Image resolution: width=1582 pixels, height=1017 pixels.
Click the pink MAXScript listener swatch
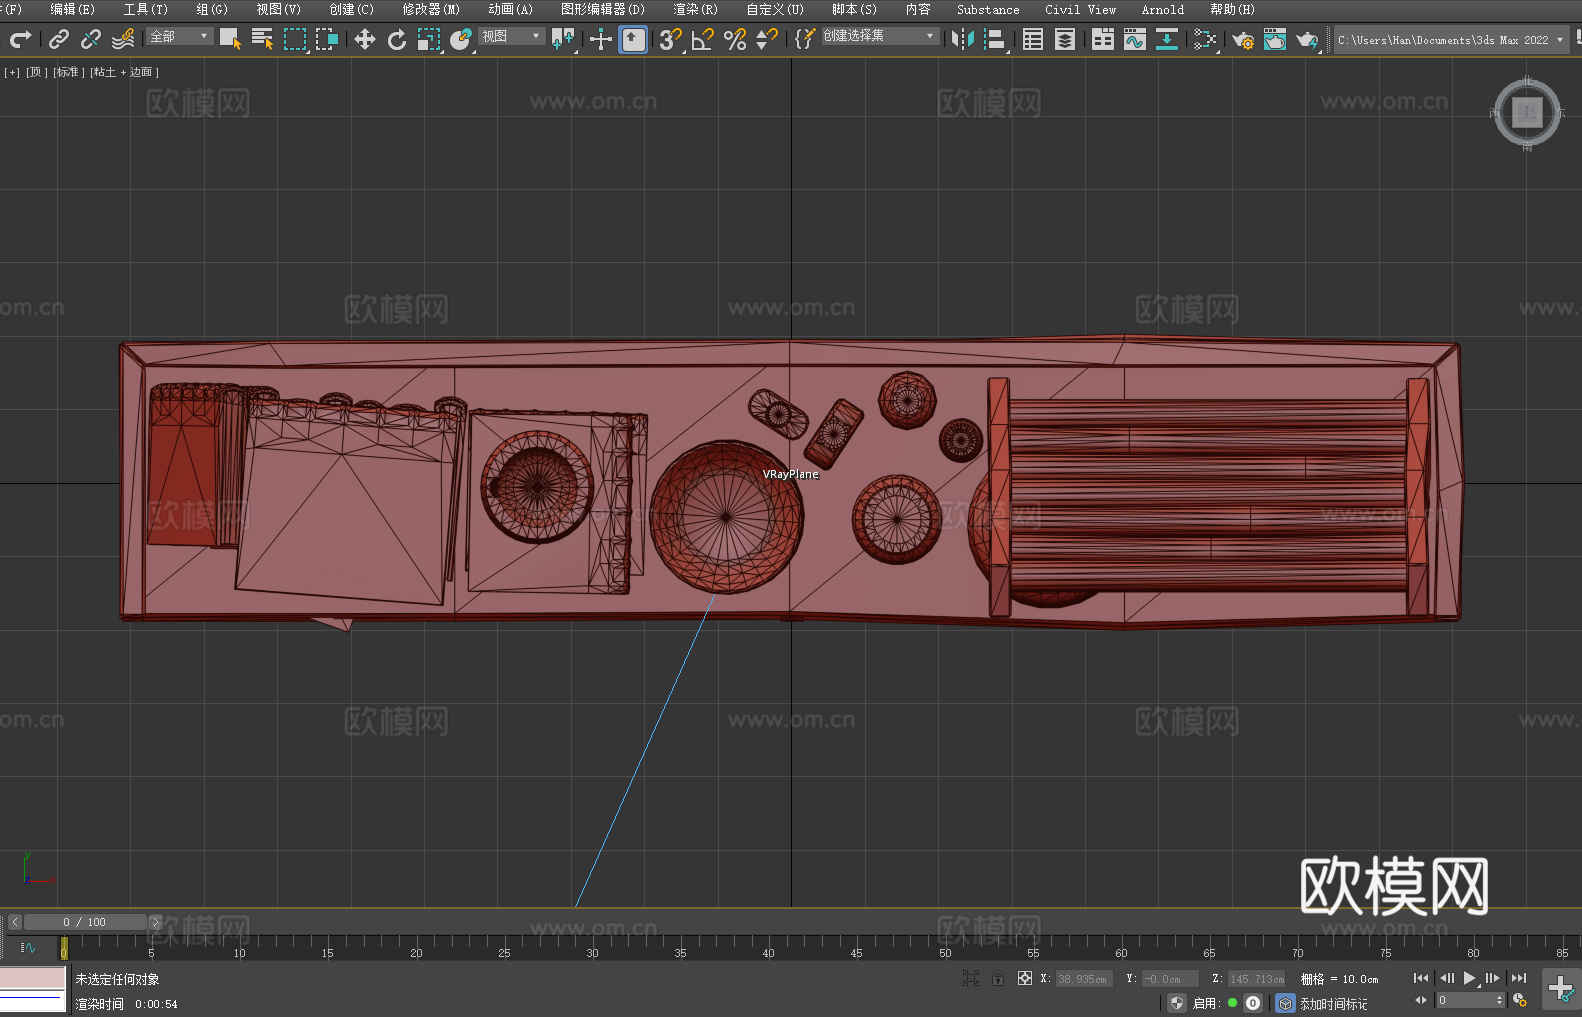point(33,978)
